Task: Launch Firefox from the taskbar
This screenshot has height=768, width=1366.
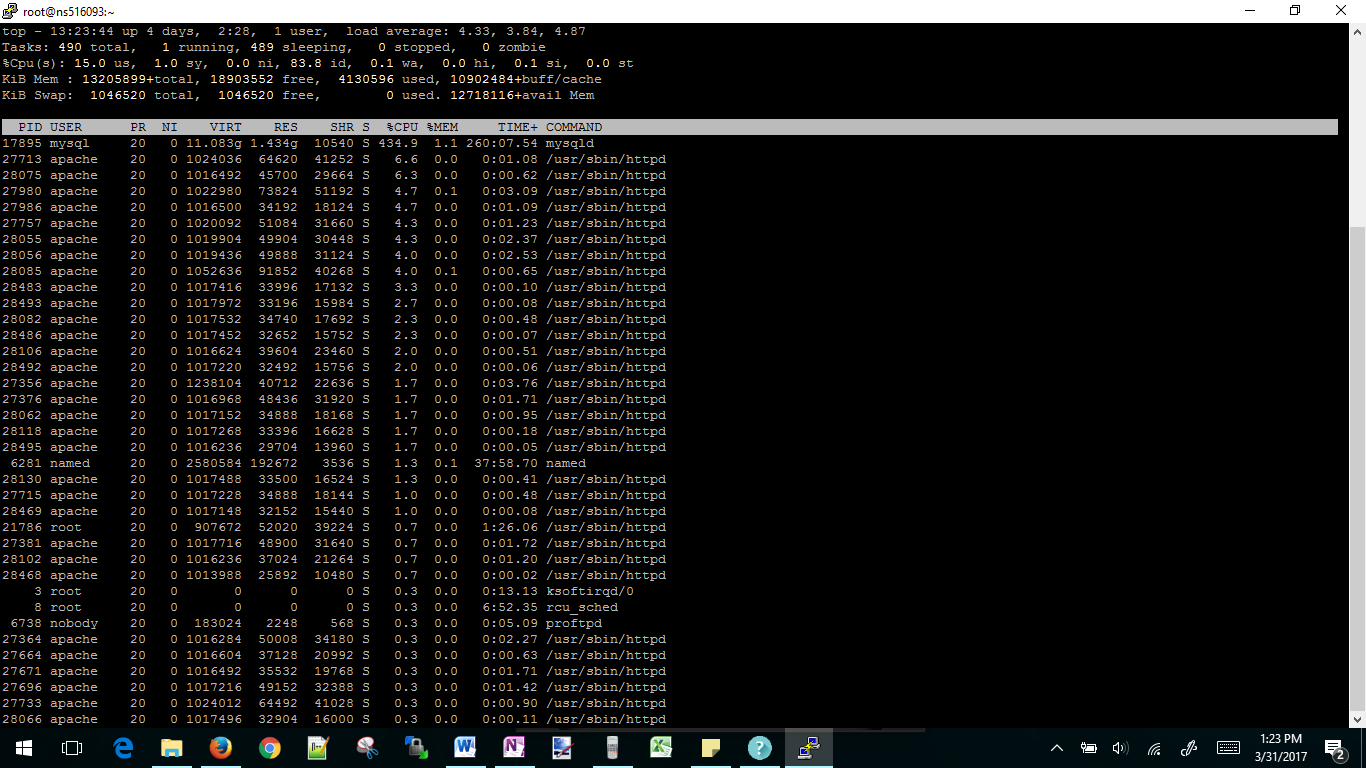Action: pyautogui.click(x=221, y=748)
